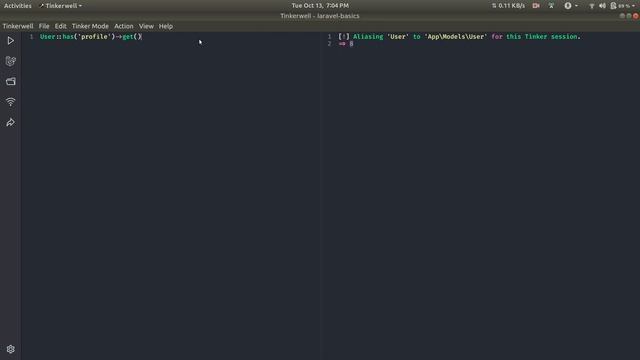Screen dimensions: 640x360
Task: Run the code with the play icon
Action: tap(11, 41)
